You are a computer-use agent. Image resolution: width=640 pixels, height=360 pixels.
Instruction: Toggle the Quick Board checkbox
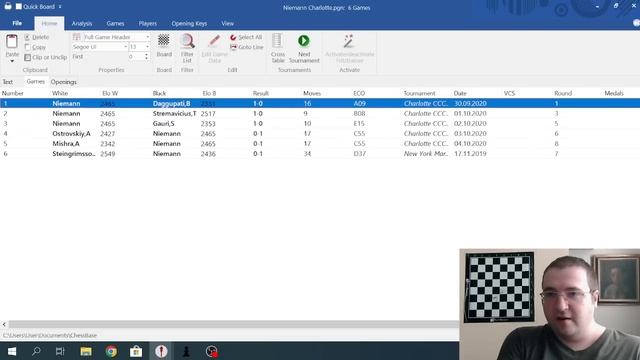(x=19, y=7)
